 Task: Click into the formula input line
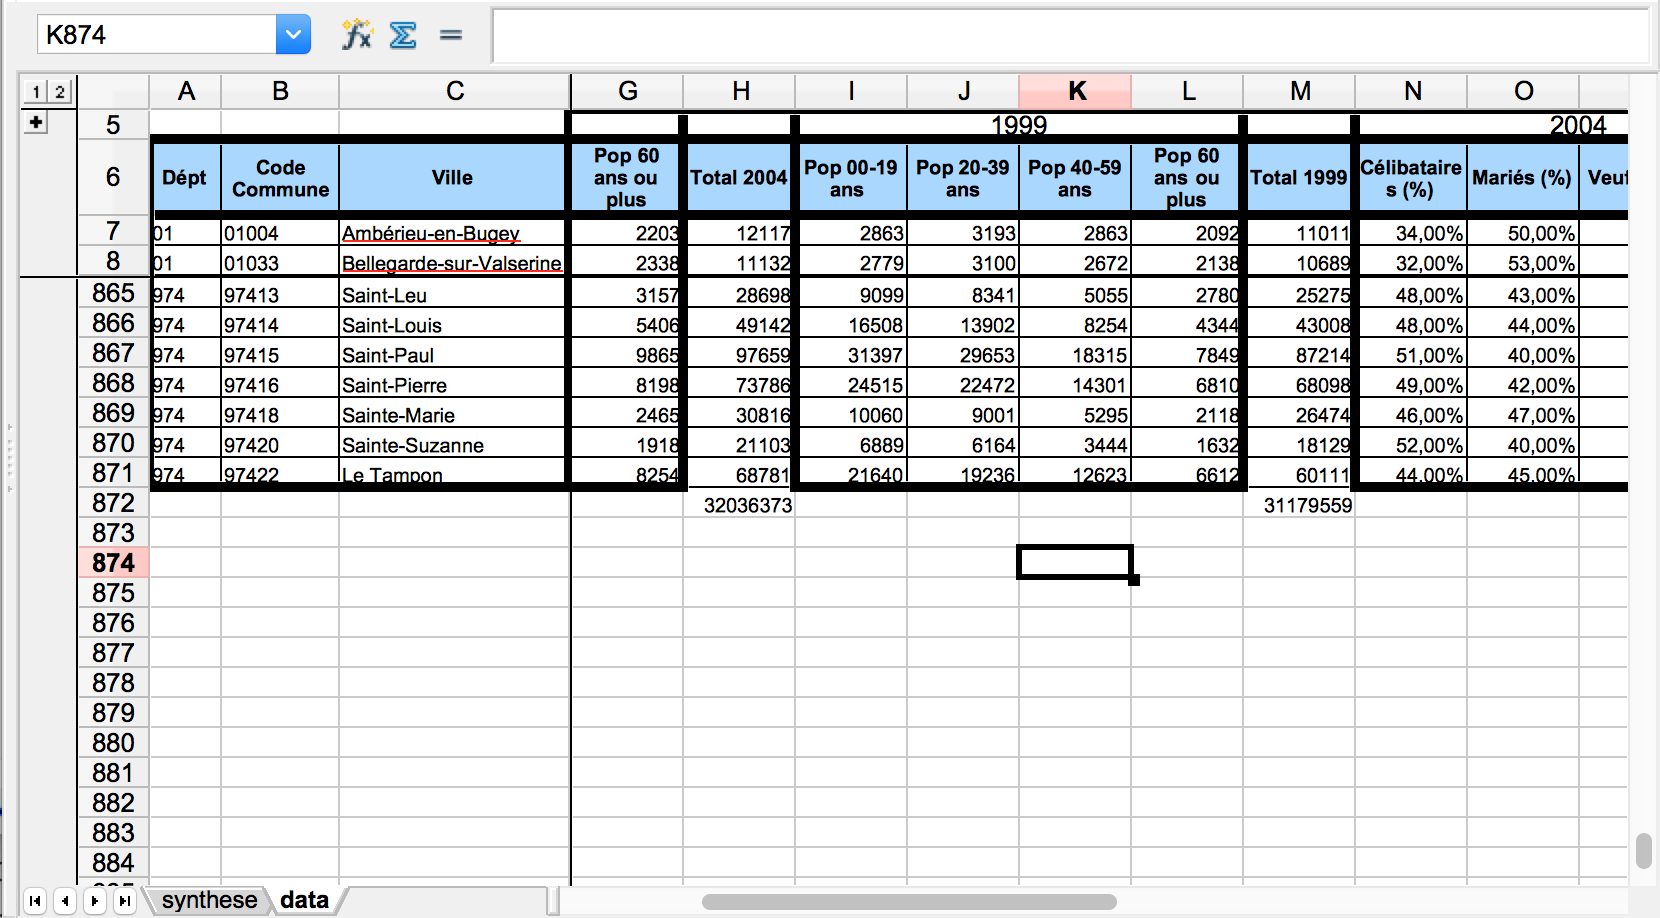(x=1070, y=36)
